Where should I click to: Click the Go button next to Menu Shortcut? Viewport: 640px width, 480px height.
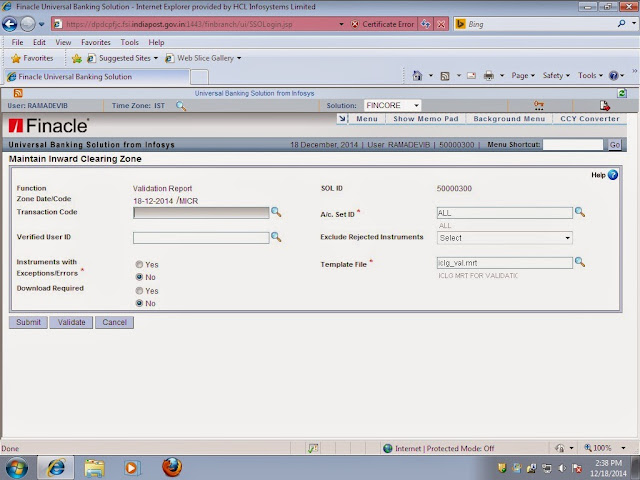pos(615,145)
